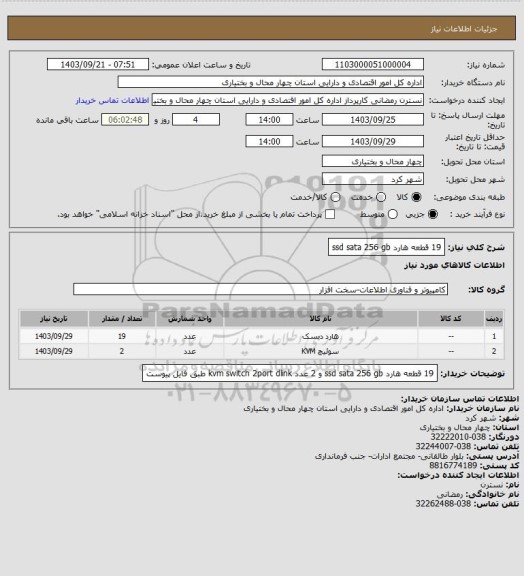Image resolution: width=524 pixels, height=576 pixels.
Task: Select the جزیی purchase type radio
Action: [x=433, y=214]
